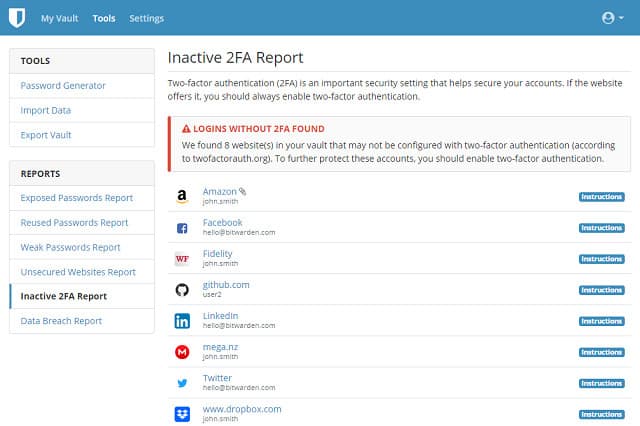Open the Amazon login entry link
The width and height of the screenshot is (640, 426).
coord(220,191)
